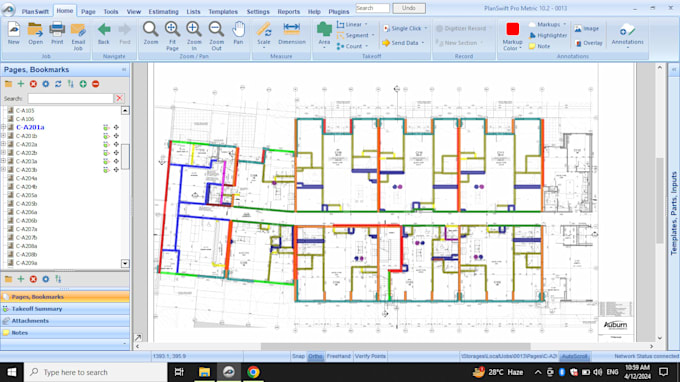
Task: Open the Page ribbon tab
Action: (x=88, y=12)
